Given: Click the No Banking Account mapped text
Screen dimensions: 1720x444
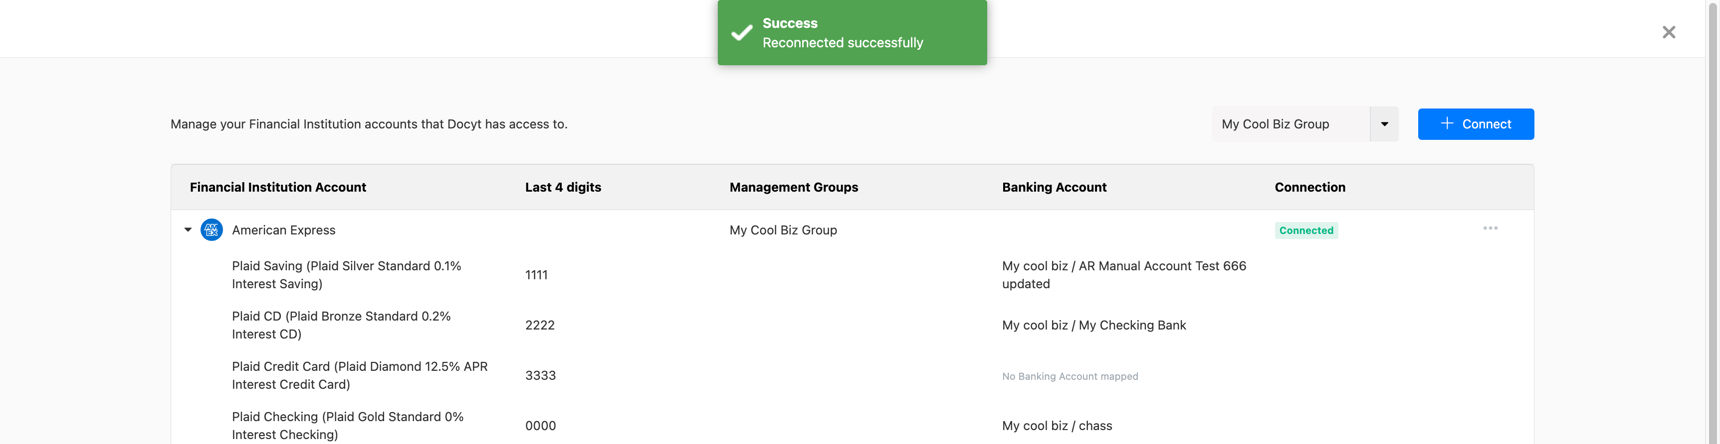Looking at the screenshot, I should click(x=1070, y=376).
